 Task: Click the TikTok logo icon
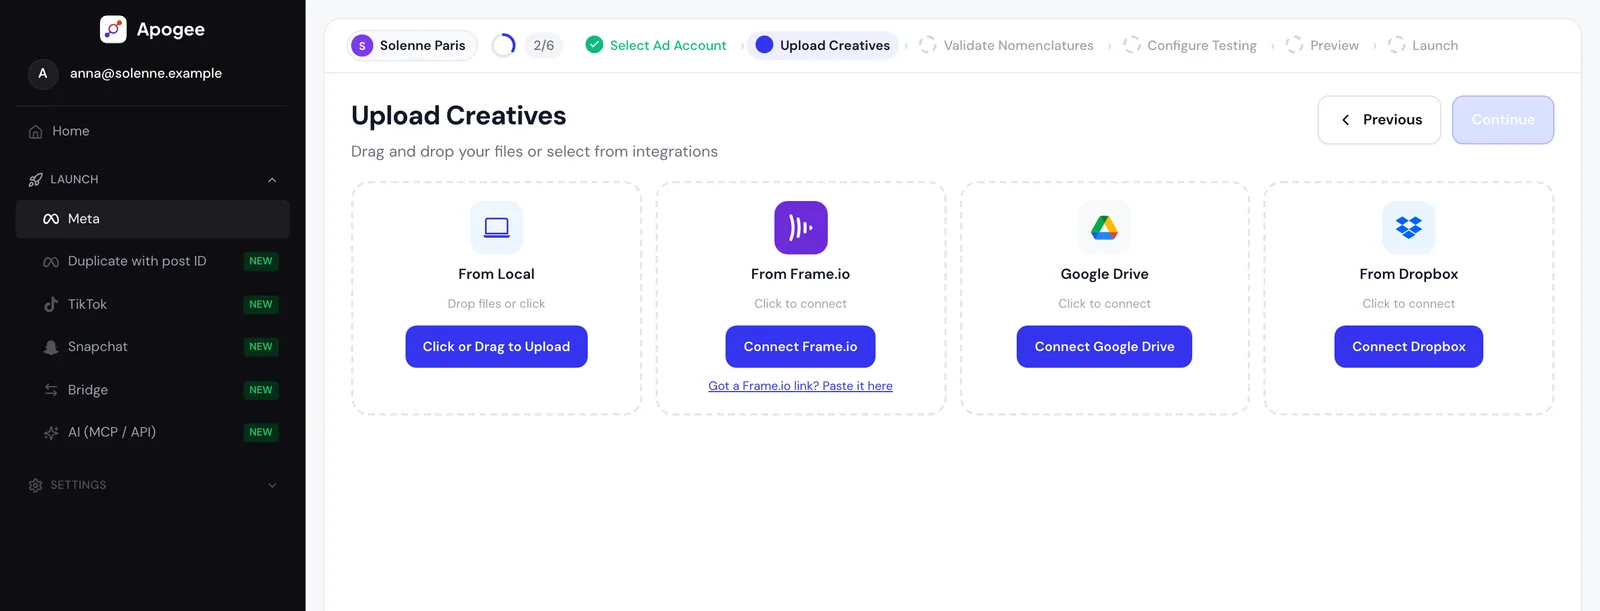[51, 304]
